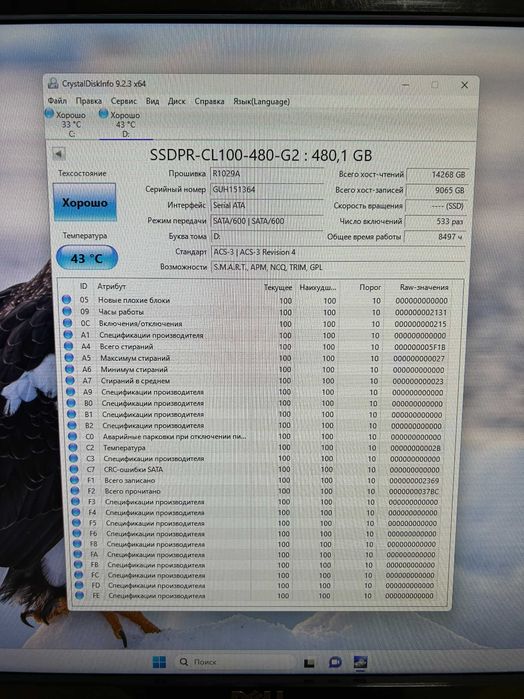524x699 pixels.
Task: Click the Стандарт field ACS-3 | ACS-3 Revision 4
Action: (338, 252)
